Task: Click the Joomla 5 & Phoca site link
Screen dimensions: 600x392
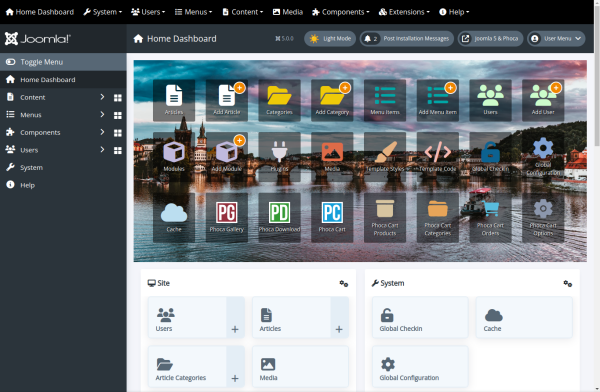Action: click(491, 39)
